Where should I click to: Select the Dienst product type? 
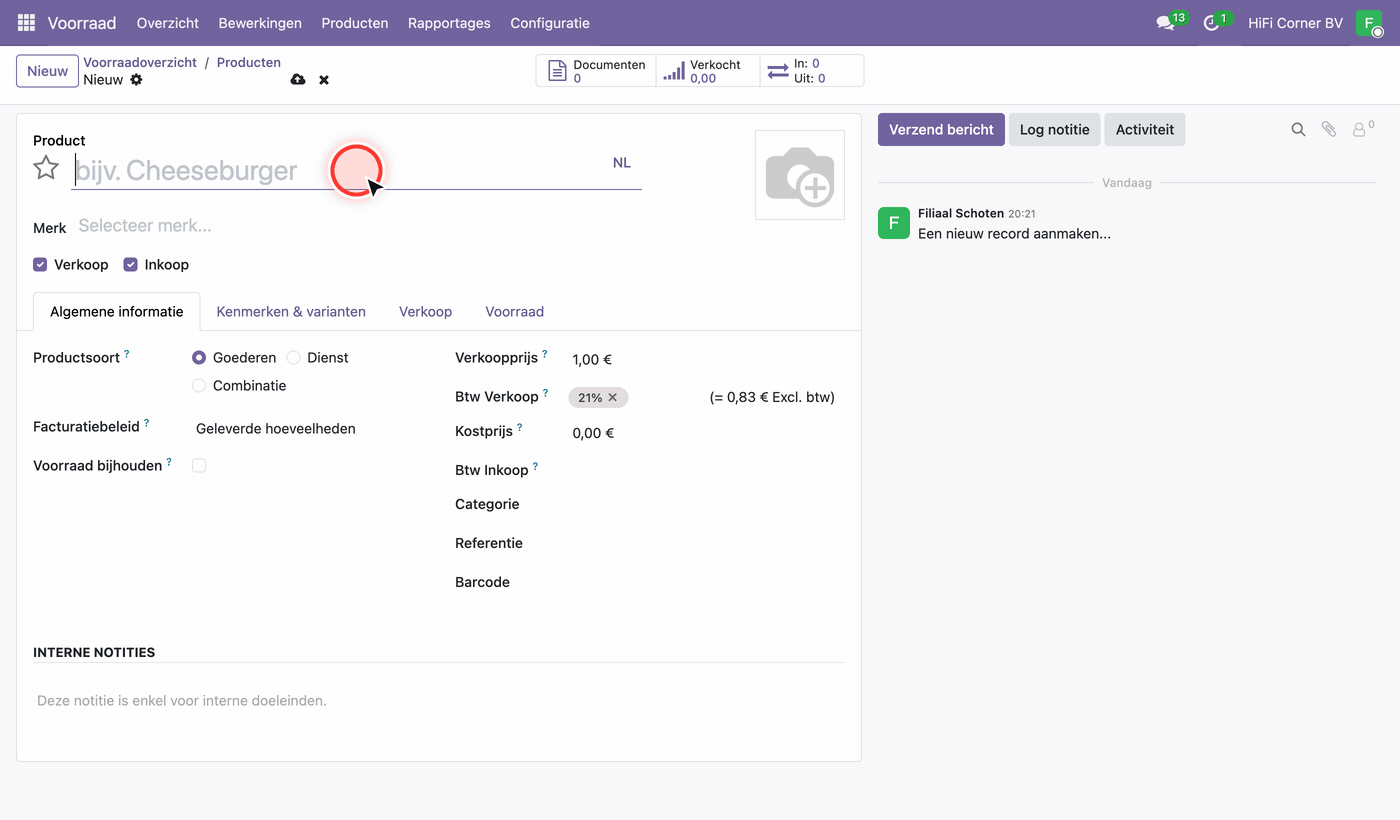(293, 358)
